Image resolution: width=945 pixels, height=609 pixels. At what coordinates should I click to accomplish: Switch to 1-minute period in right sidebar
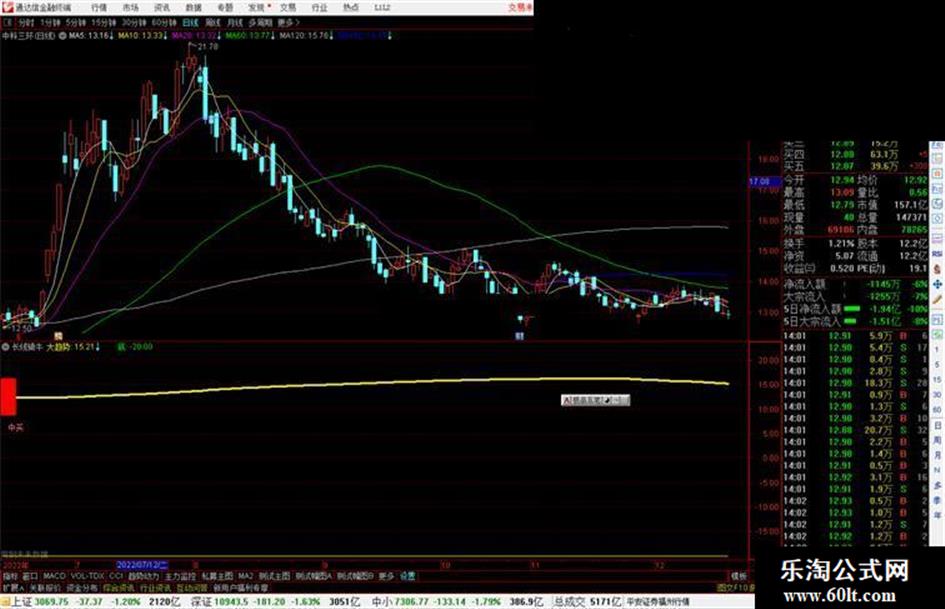[937, 350]
